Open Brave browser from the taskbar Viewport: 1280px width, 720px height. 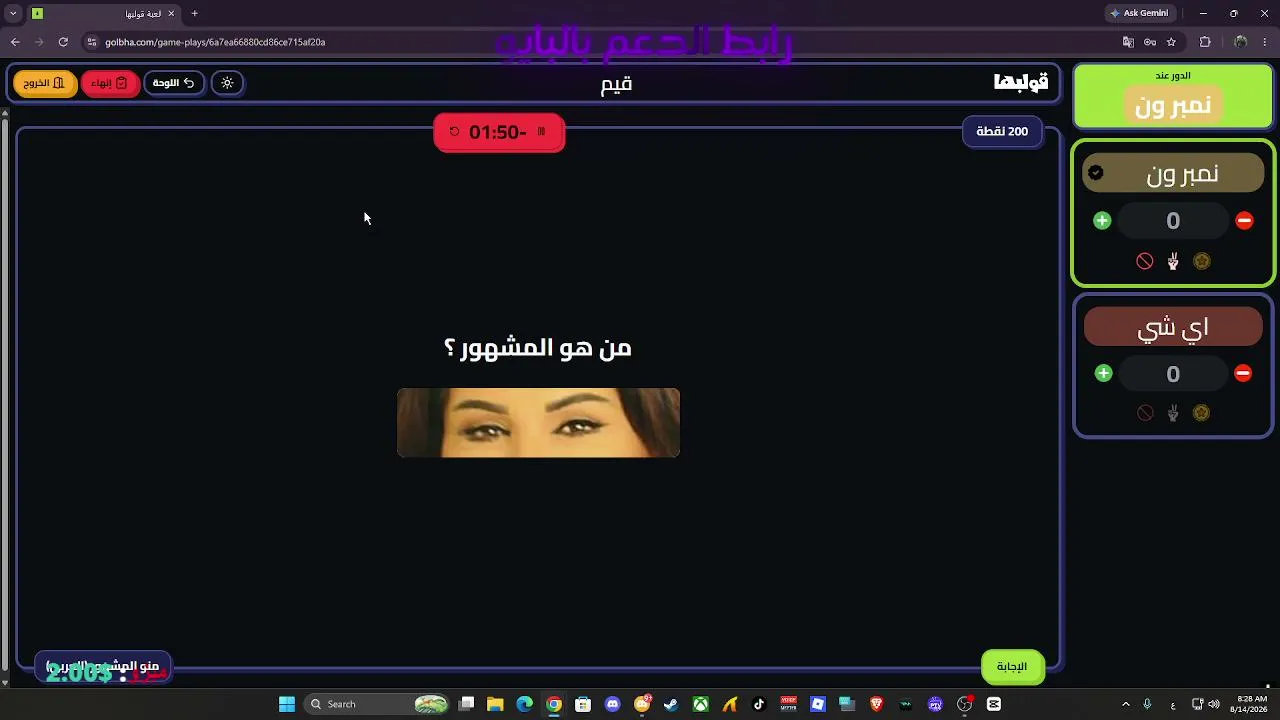pos(877,704)
